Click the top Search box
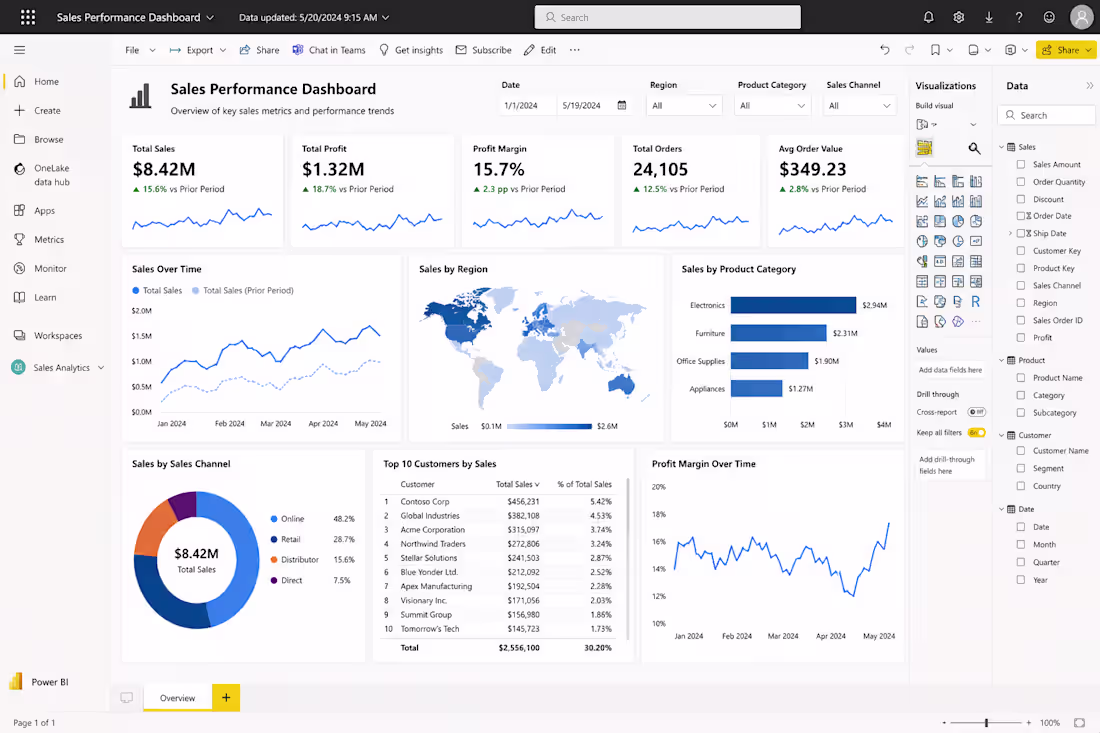Screen dimensions: 1100x733 (667, 17)
